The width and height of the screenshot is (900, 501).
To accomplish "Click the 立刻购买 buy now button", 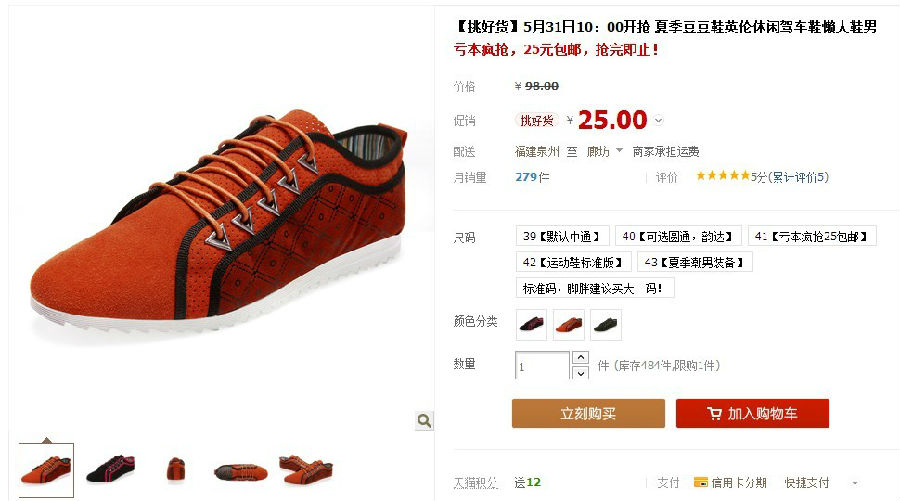I will (588, 413).
